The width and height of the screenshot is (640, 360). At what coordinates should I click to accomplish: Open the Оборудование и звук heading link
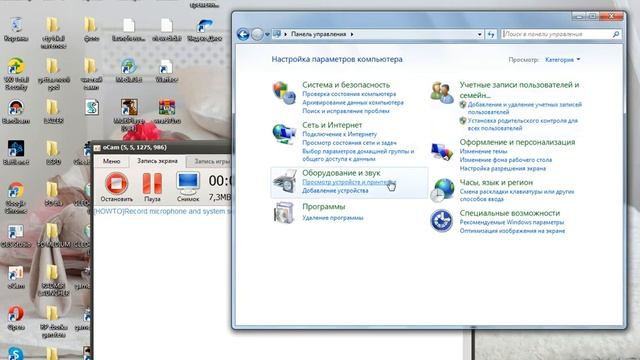point(341,173)
